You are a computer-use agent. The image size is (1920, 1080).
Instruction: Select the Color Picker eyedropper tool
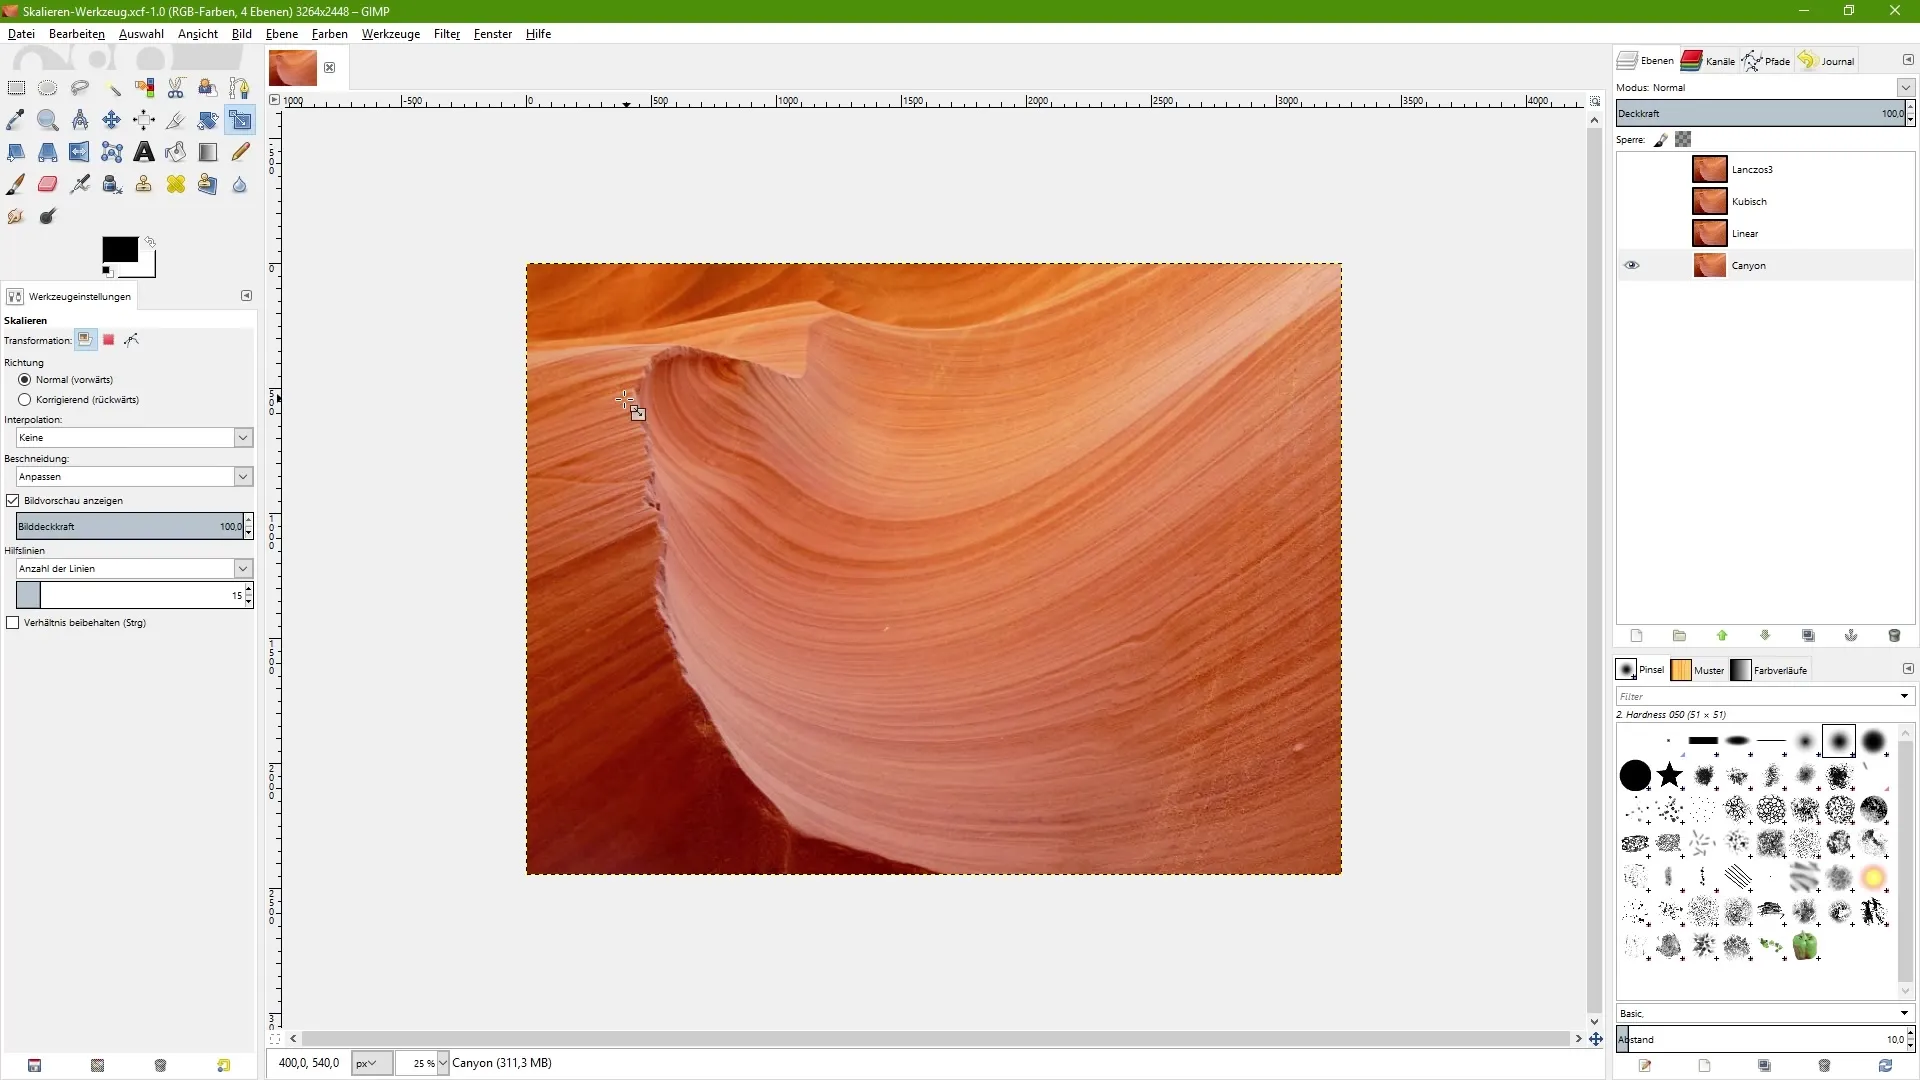click(16, 120)
